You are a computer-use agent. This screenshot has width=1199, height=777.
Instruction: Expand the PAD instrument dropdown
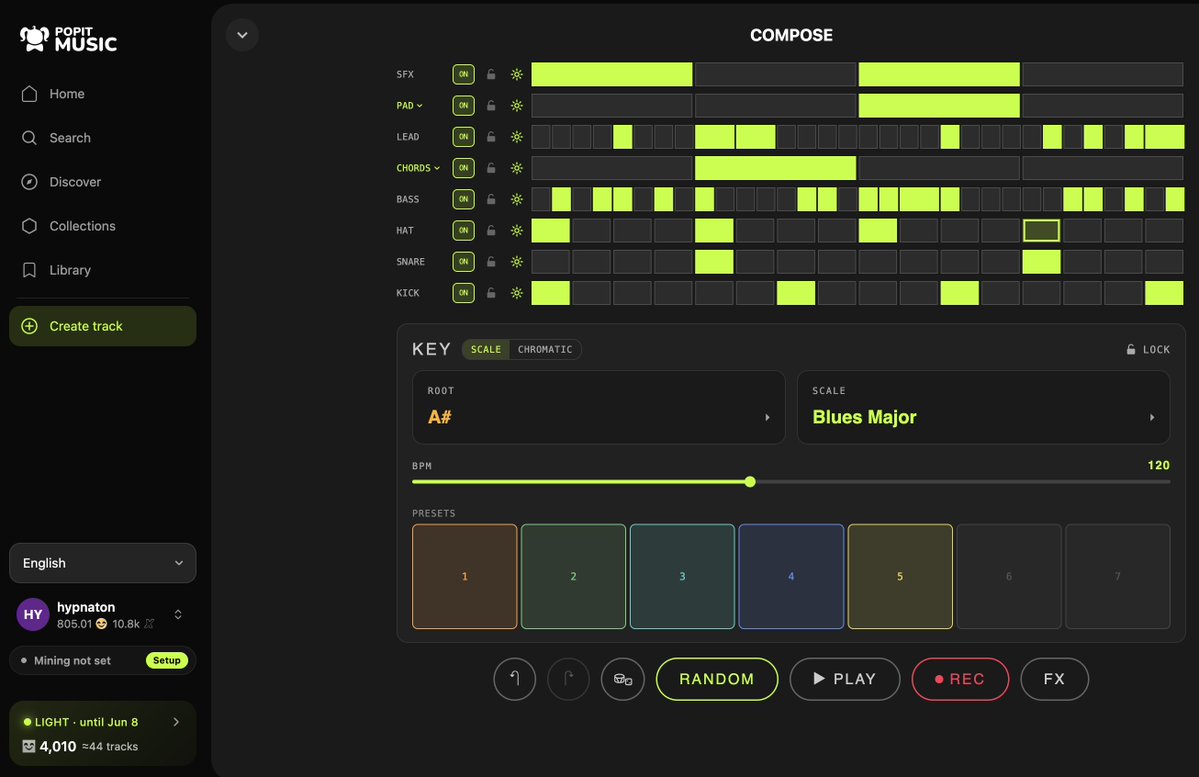(410, 106)
